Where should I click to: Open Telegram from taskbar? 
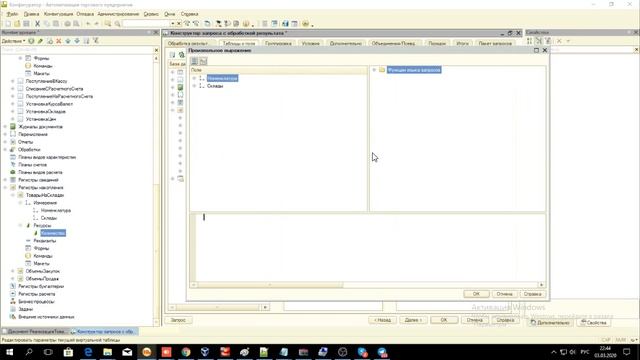tap(382, 351)
